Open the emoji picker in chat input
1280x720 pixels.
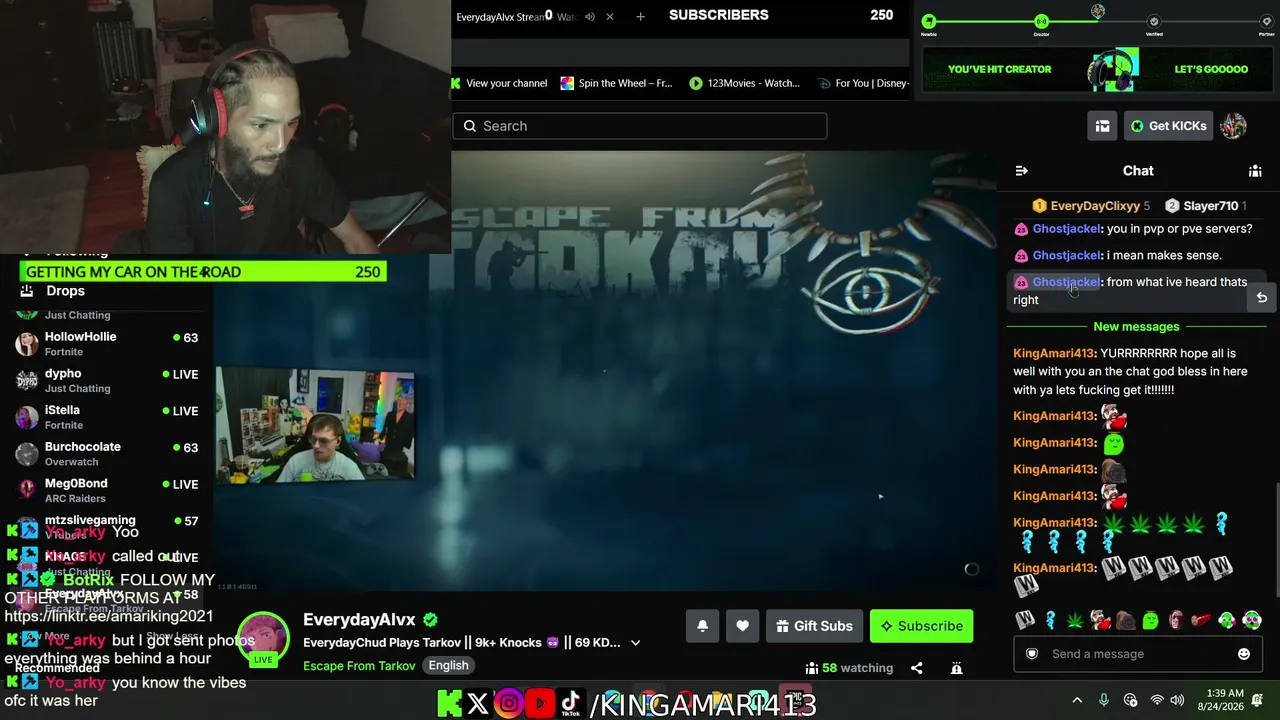[x=1244, y=654]
